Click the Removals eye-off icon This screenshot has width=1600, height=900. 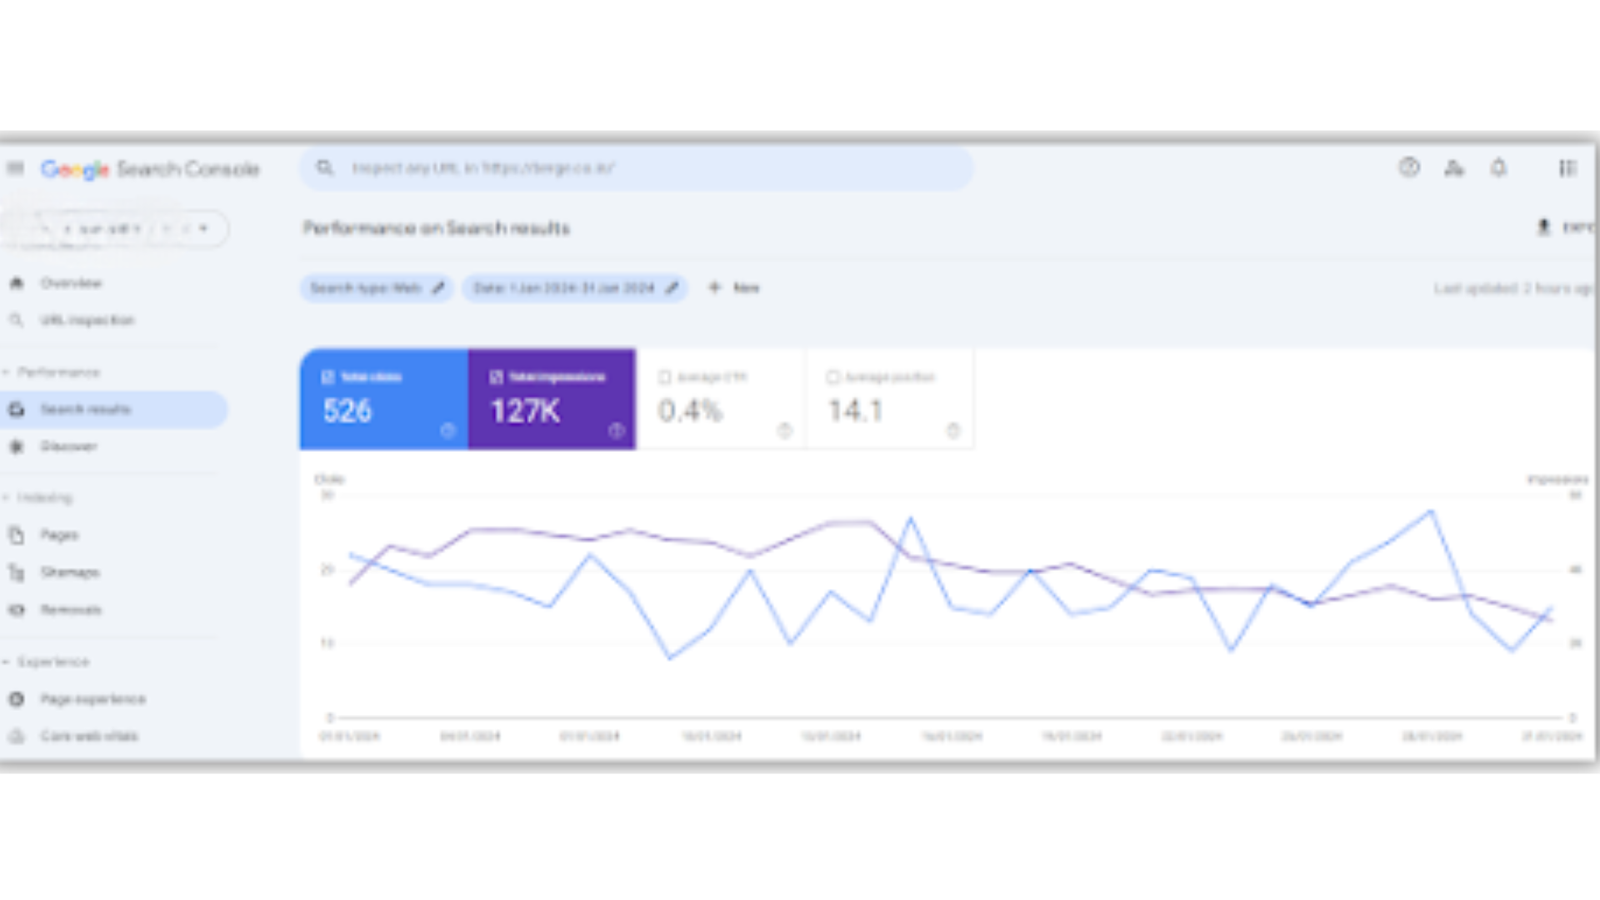click(x=16, y=609)
